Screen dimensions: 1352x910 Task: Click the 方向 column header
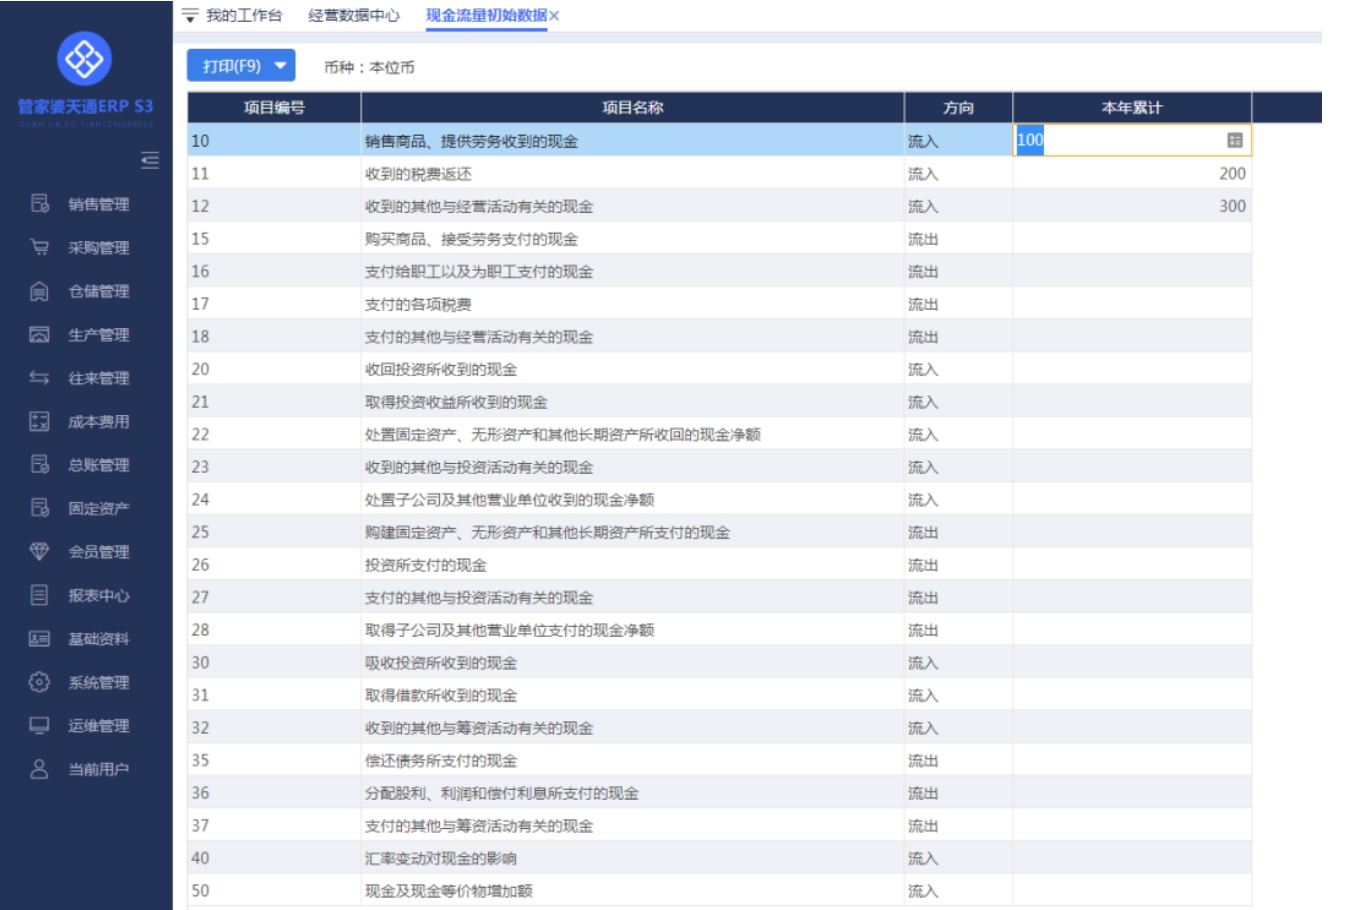pyautogui.click(x=958, y=107)
